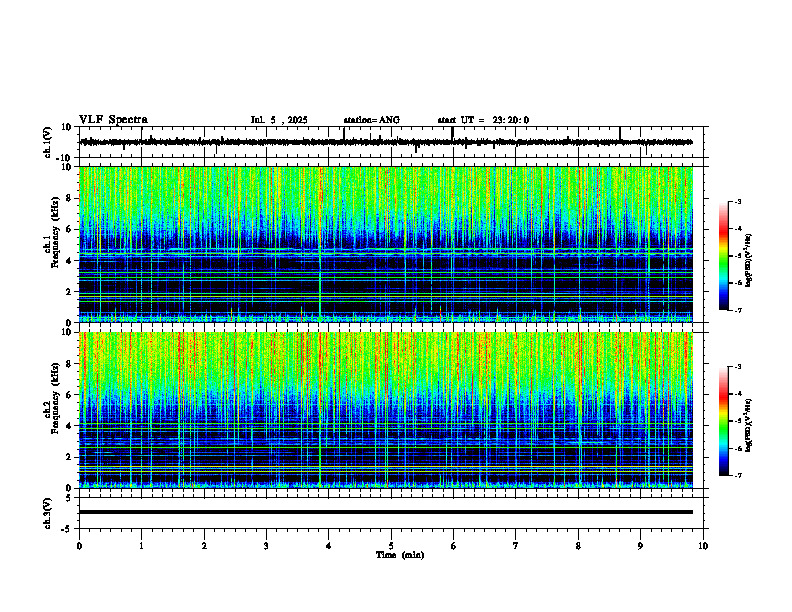Click the ch.2 colorbar log(PSD) label

coord(748,425)
